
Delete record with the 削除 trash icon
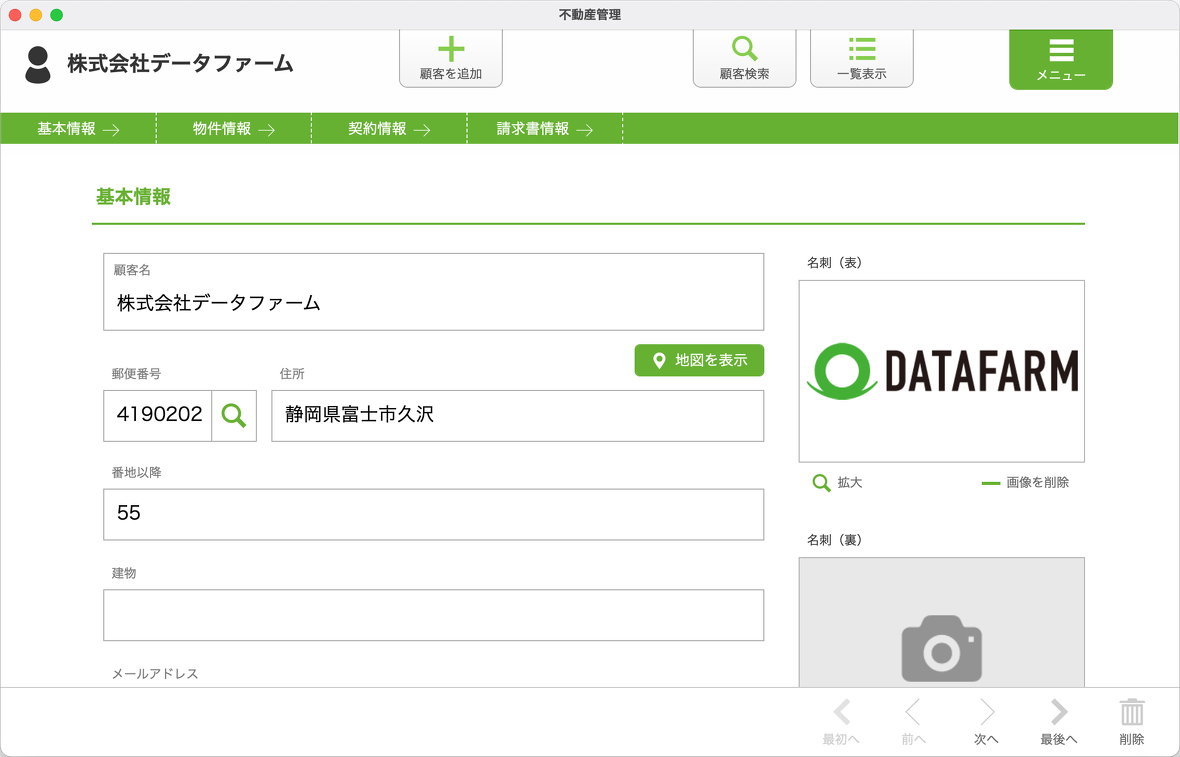(x=1131, y=720)
